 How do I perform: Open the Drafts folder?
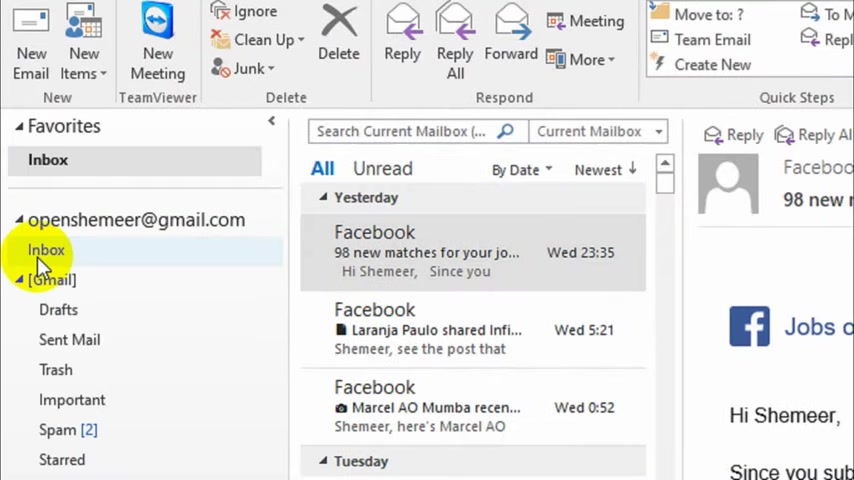[x=58, y=310]
